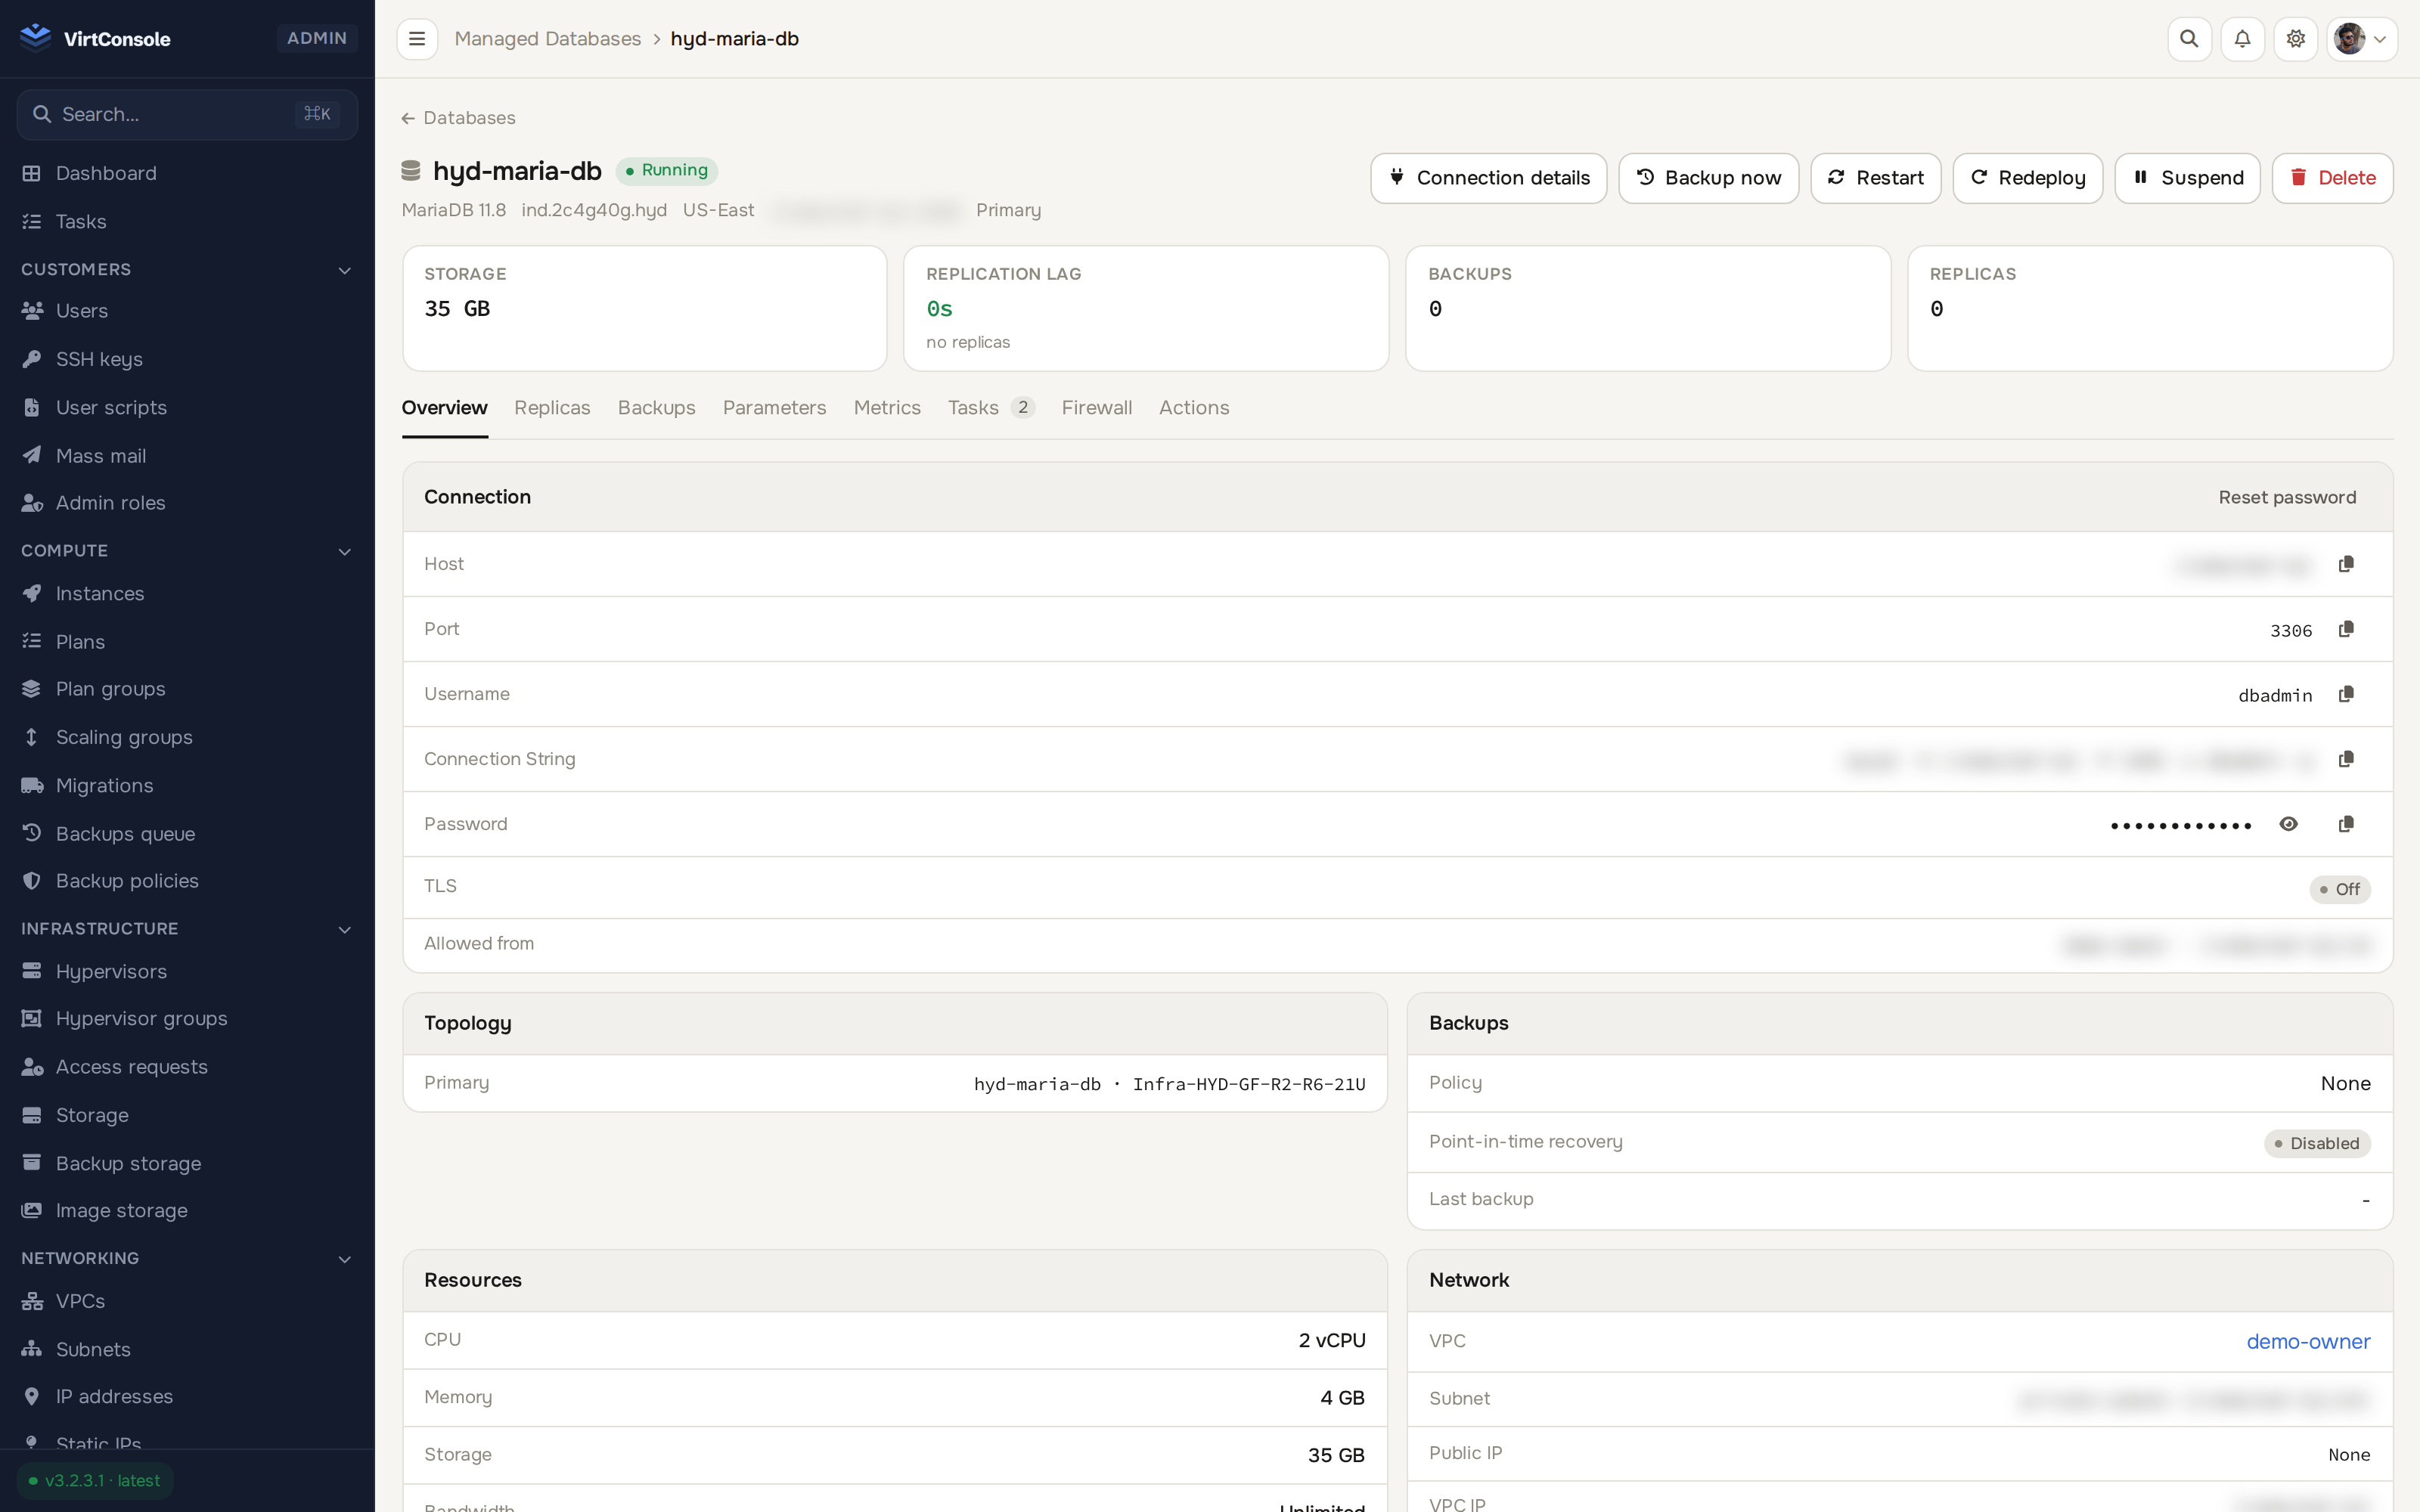This screenshot has width=2420, height=1512.
Task: Switch to the Replicas tab
Action: click(552, 408)
